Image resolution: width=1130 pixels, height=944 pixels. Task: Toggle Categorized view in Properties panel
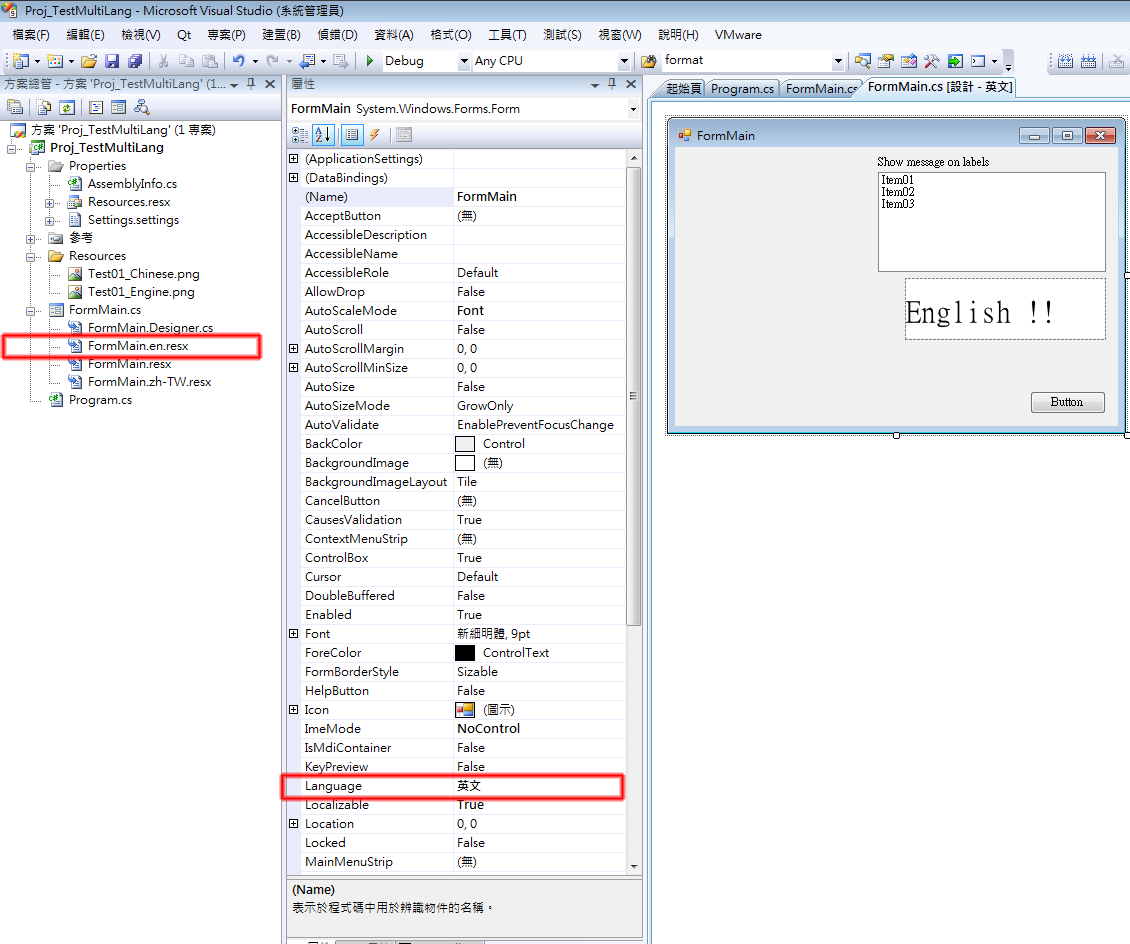pos(300,135)
